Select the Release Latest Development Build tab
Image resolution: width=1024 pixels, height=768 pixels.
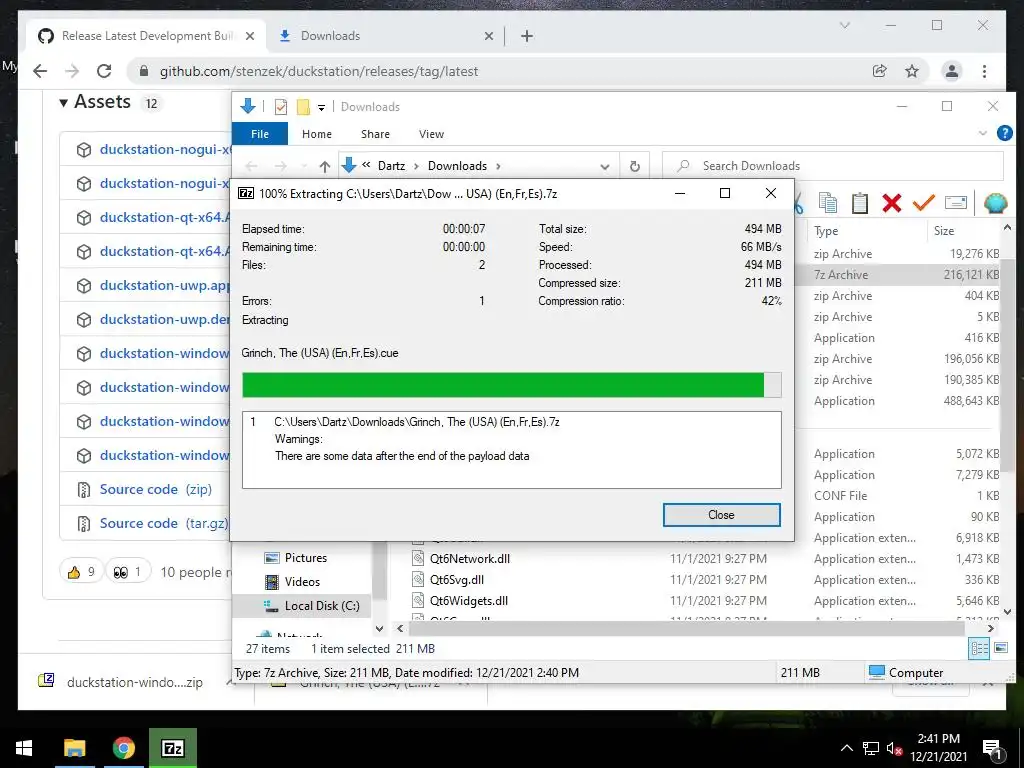point(147,36)
